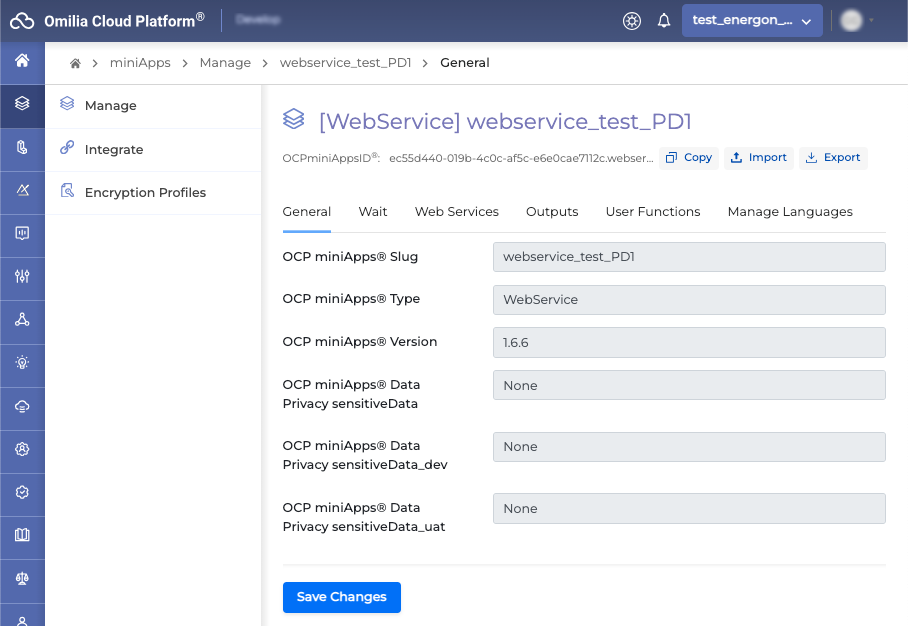908x626 pixels.
Task: Click the miniApps breadcrumb link
Action: [x=140, y=63]
